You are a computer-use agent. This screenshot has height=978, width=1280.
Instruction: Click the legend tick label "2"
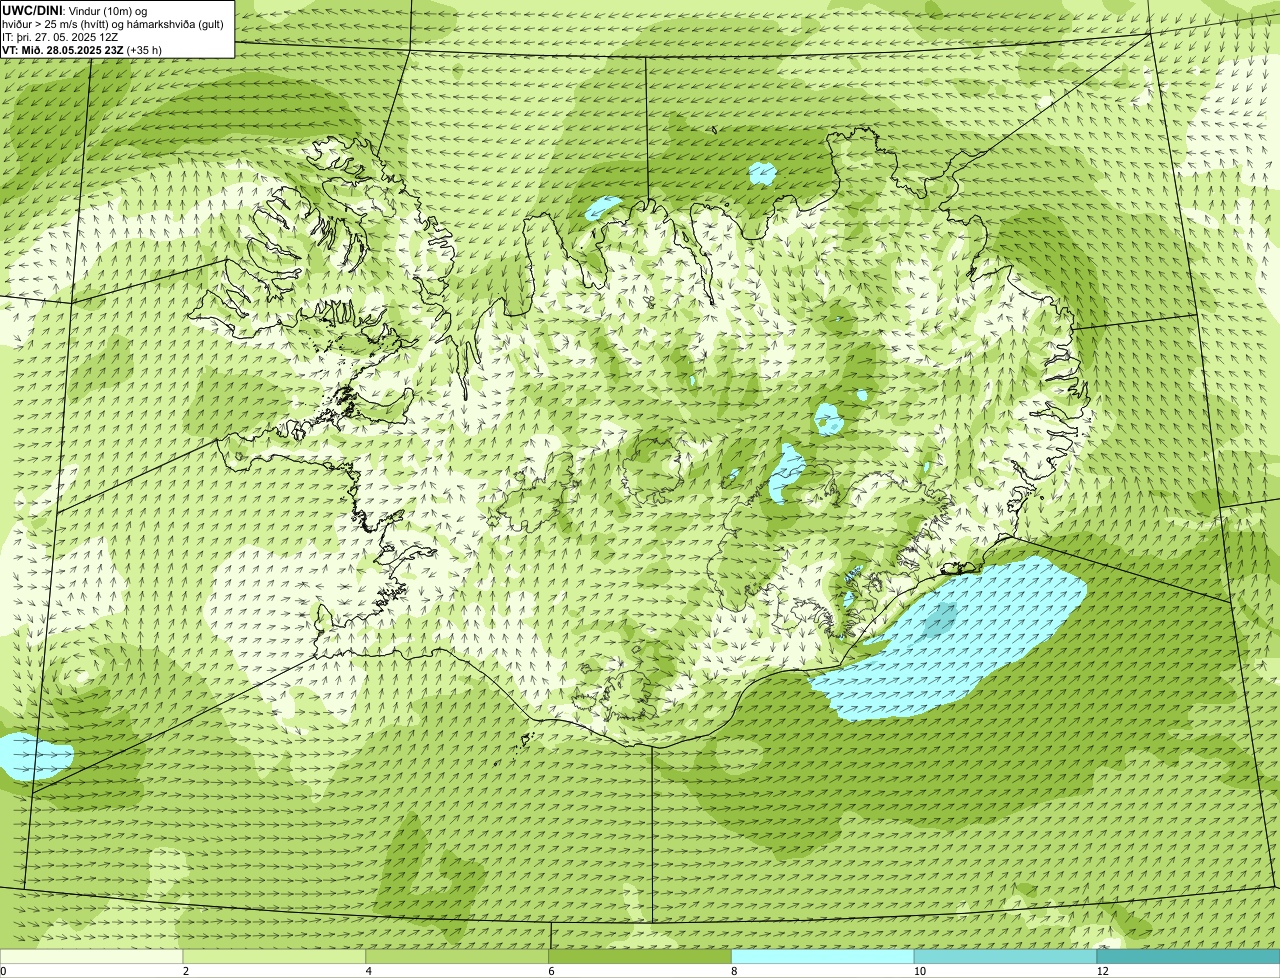(186, 971)
